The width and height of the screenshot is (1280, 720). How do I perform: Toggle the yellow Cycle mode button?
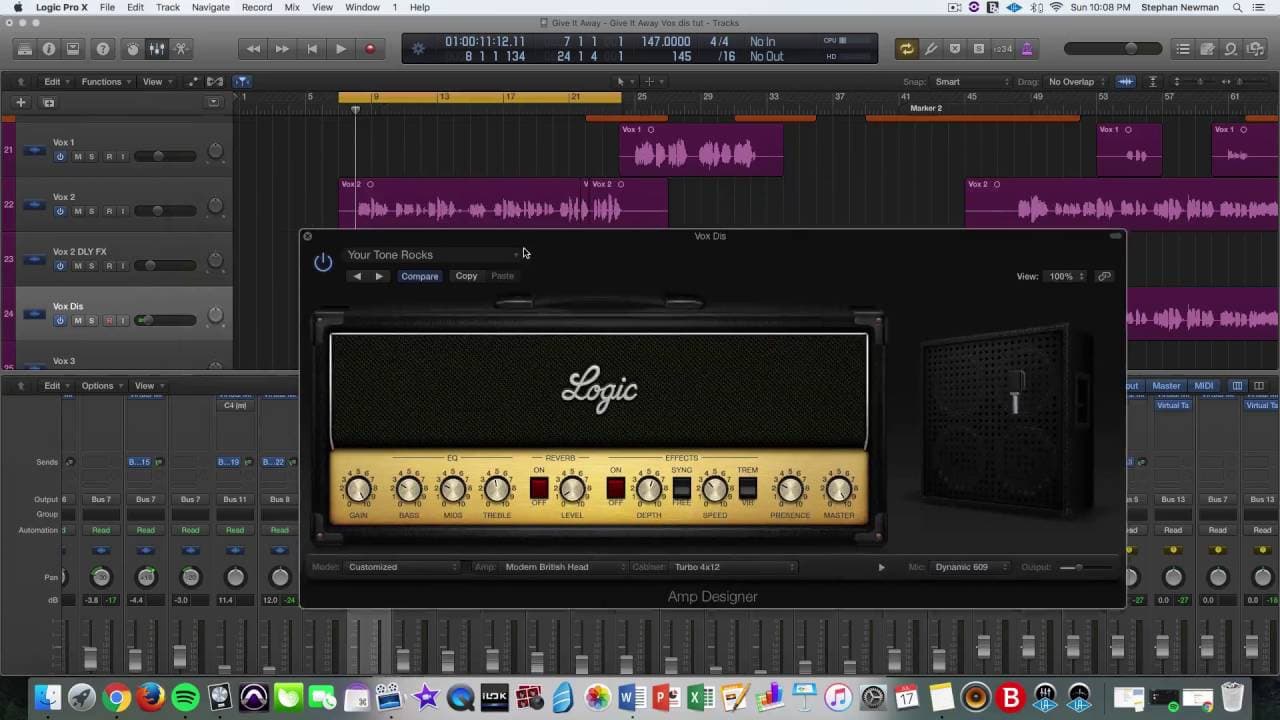[907, 48]
